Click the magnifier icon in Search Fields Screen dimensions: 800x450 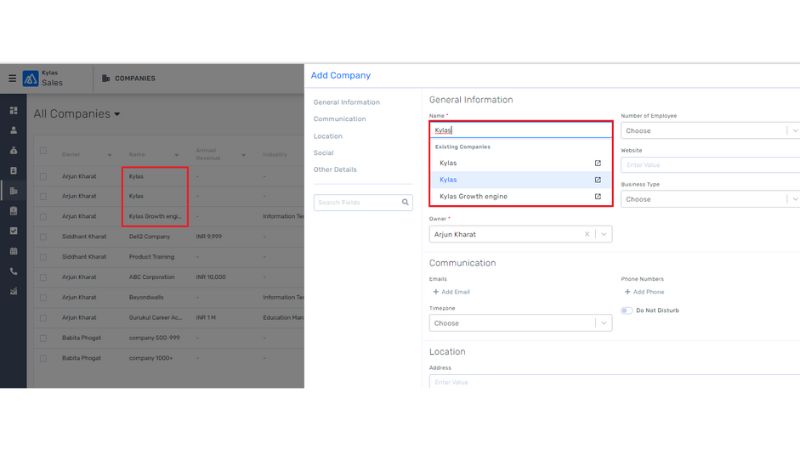coord(405,202)
